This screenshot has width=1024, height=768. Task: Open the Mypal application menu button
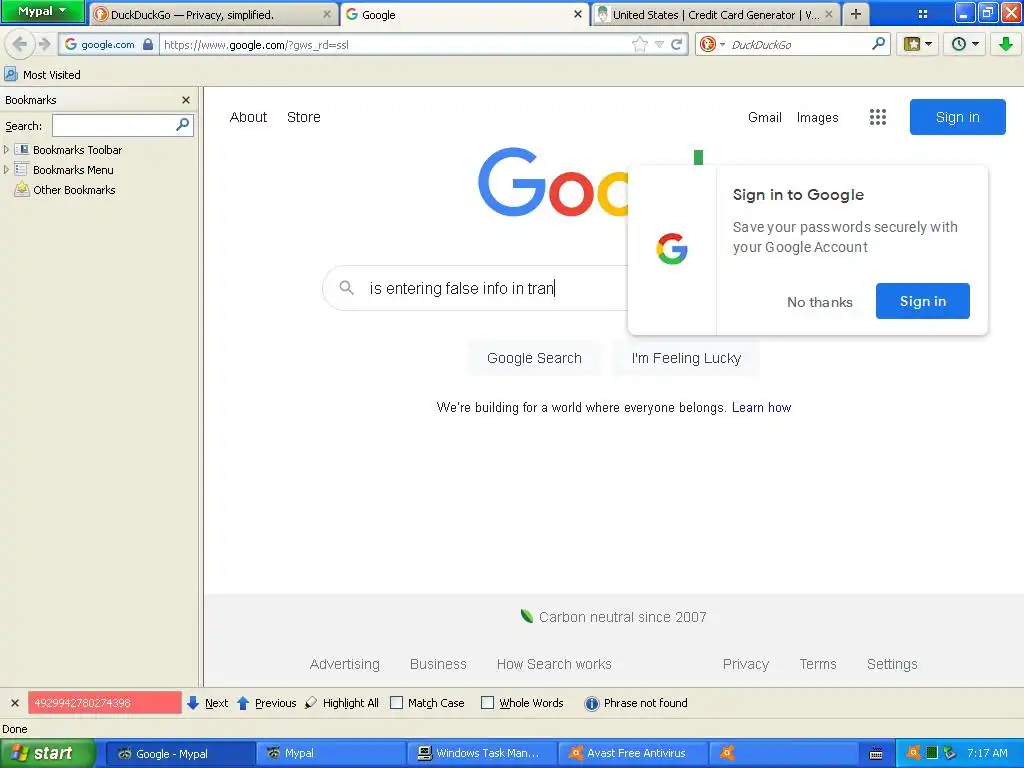[x=43, y=11]
